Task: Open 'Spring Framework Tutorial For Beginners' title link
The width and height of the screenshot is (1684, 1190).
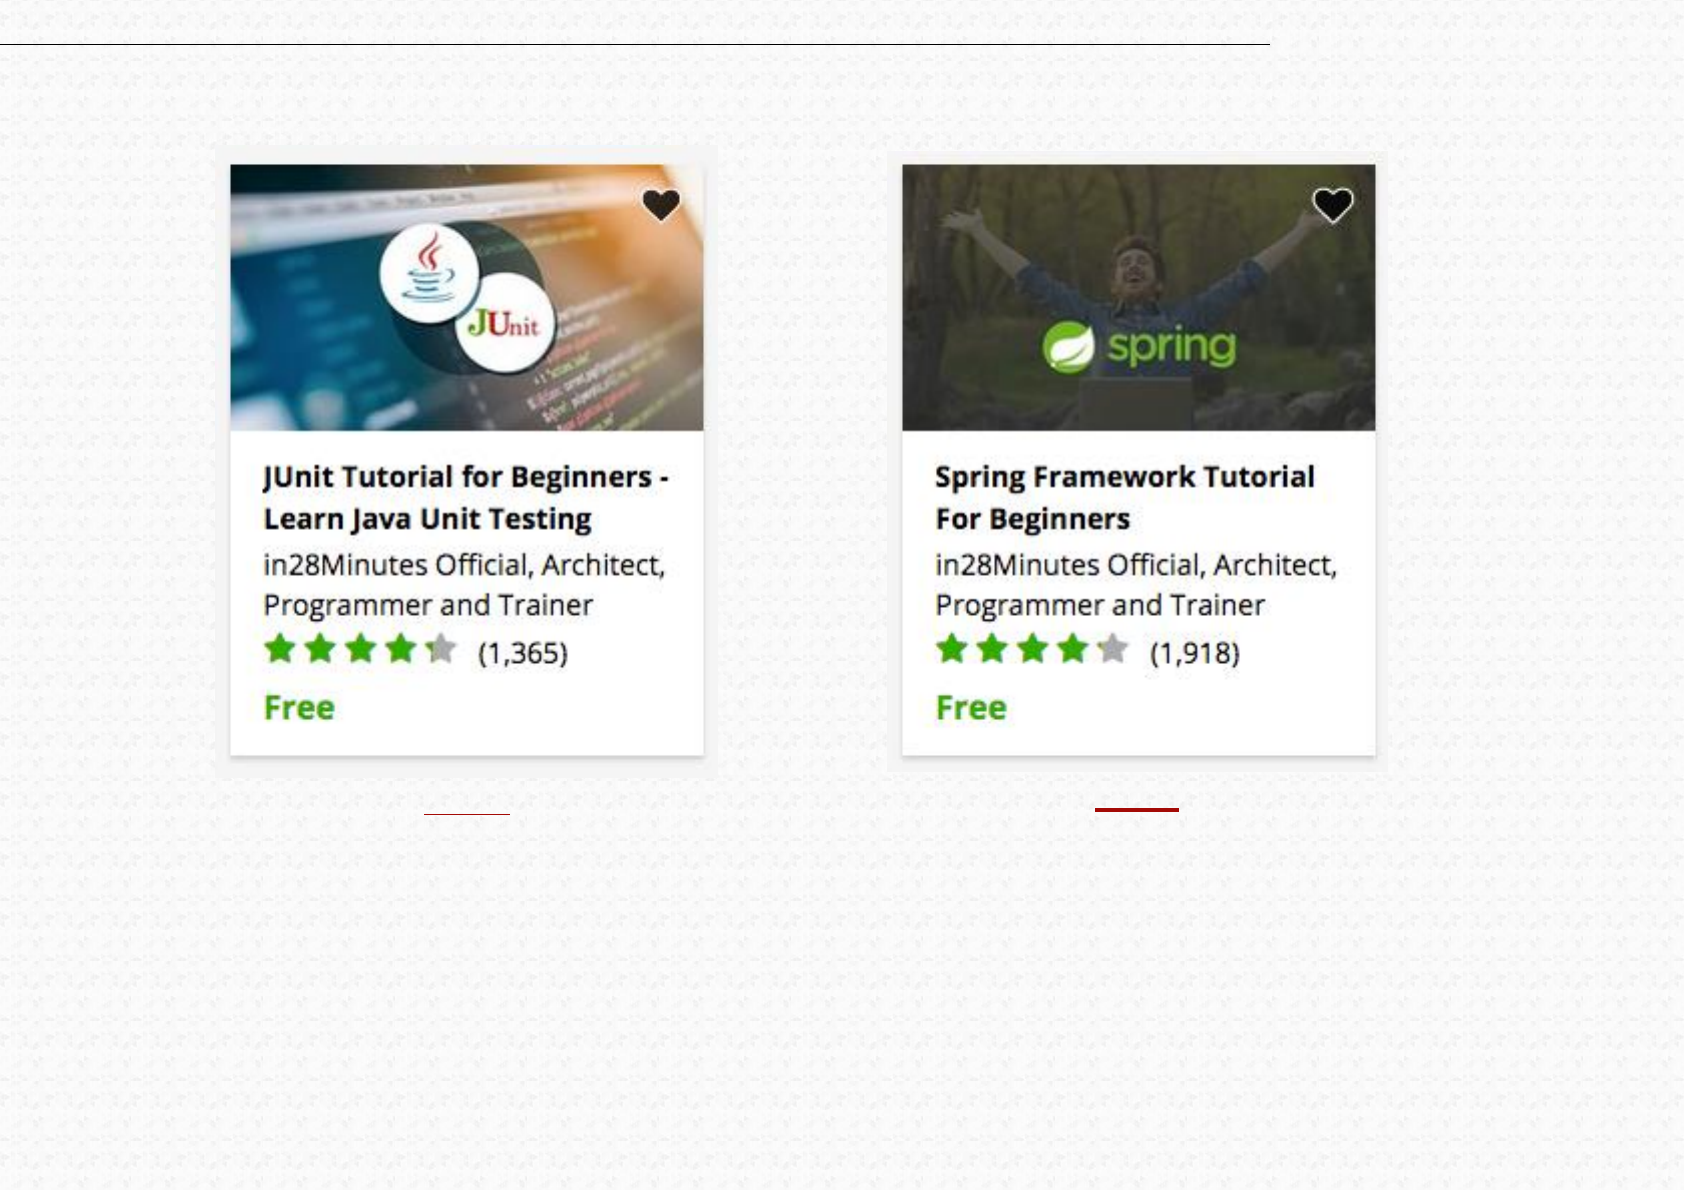Action: click(x=1125, y=498)
